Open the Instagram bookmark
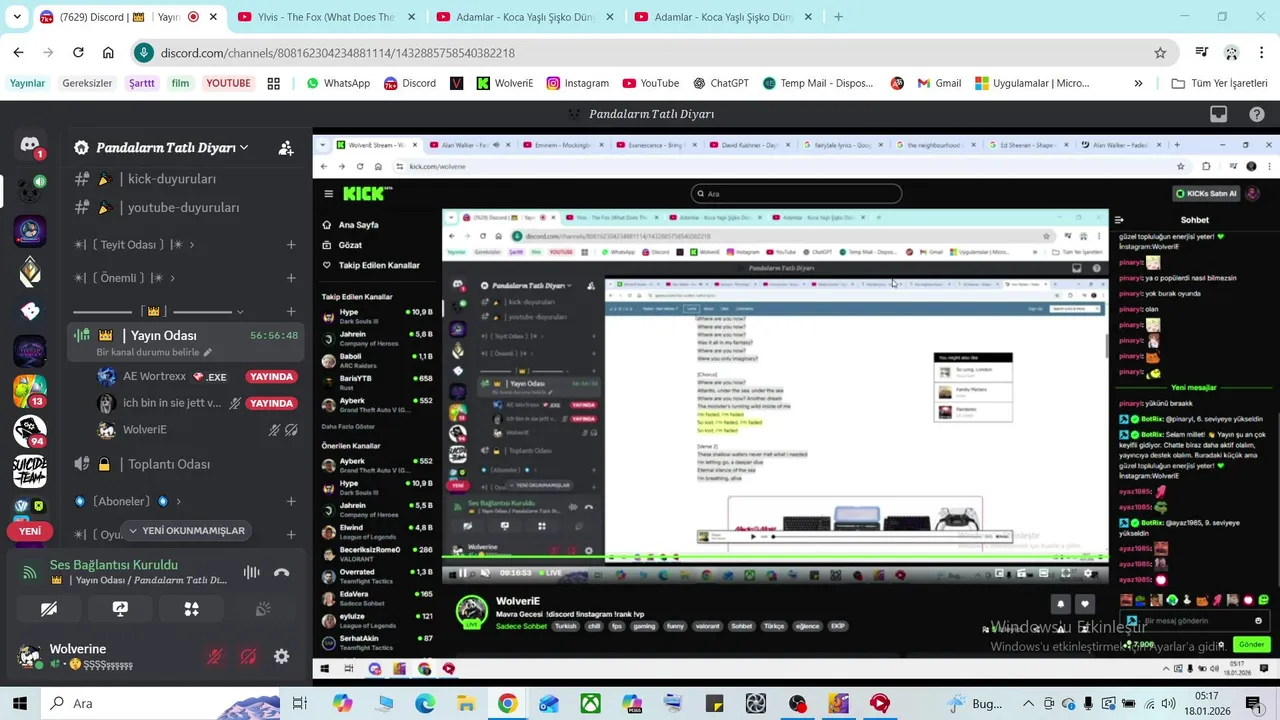The image size is (1280, 720). pyautogui.click(x=577, y=83)
